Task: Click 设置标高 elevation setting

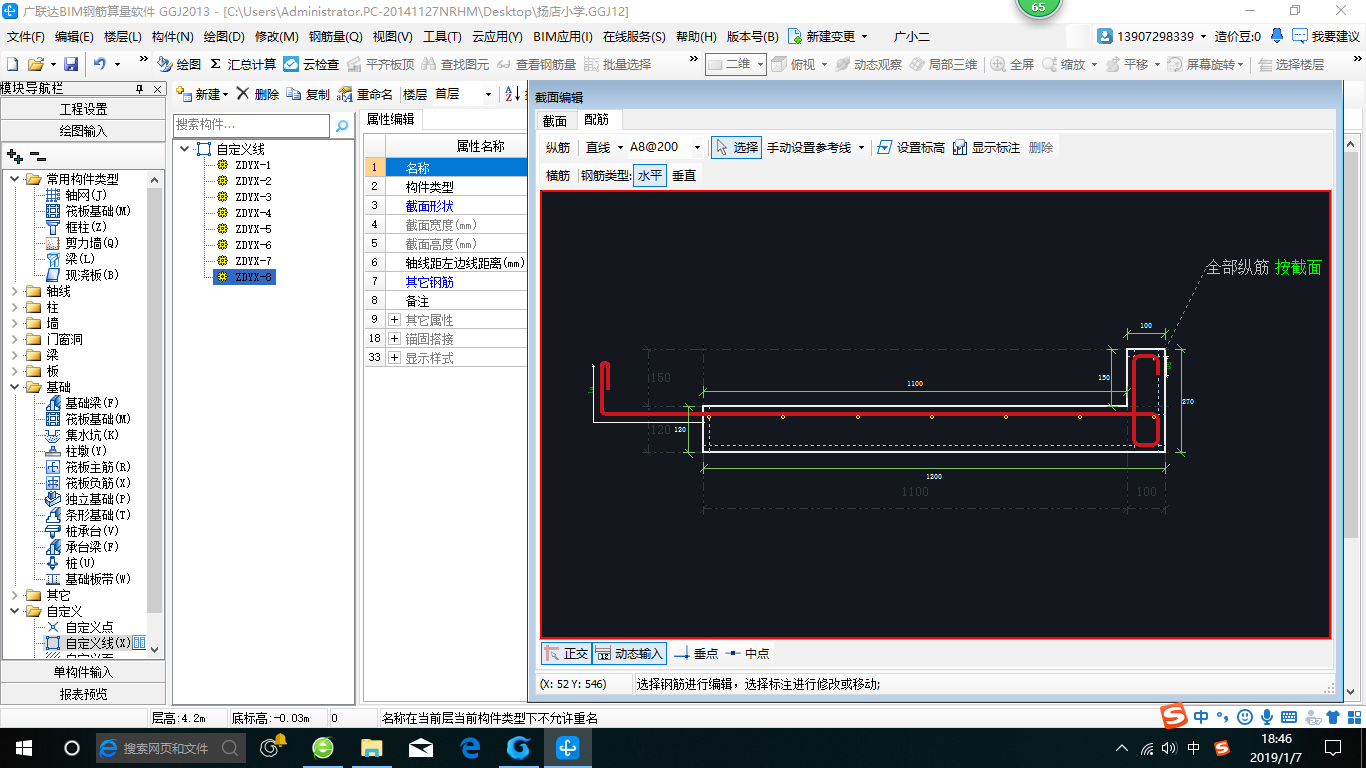Action: tap(910, 147)
